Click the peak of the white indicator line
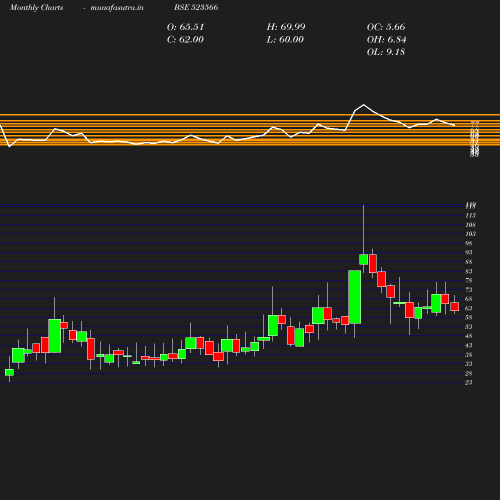500x500 pixels. pos(364,105)
